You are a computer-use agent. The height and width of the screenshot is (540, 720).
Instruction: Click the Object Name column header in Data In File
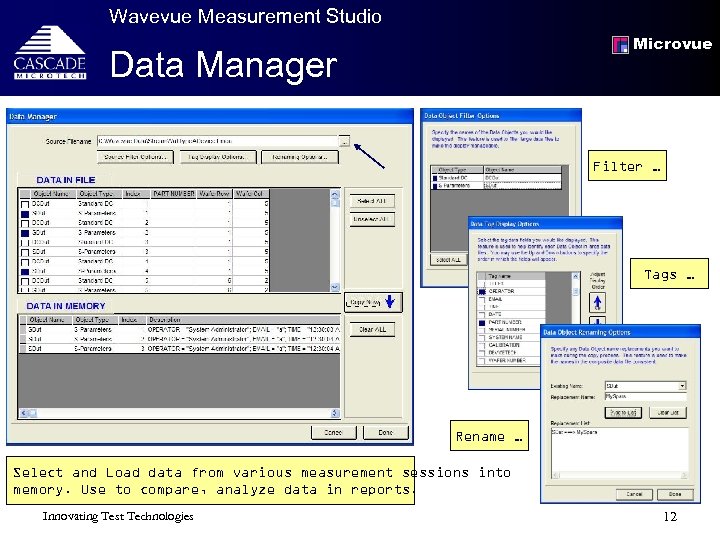pos(51,194)
